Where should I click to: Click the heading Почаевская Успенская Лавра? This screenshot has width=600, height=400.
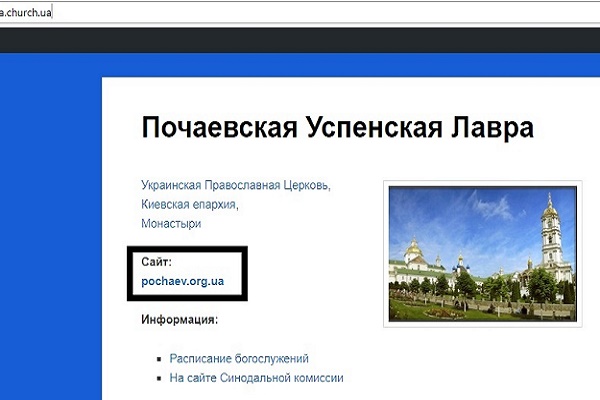[x=338, y=127]
